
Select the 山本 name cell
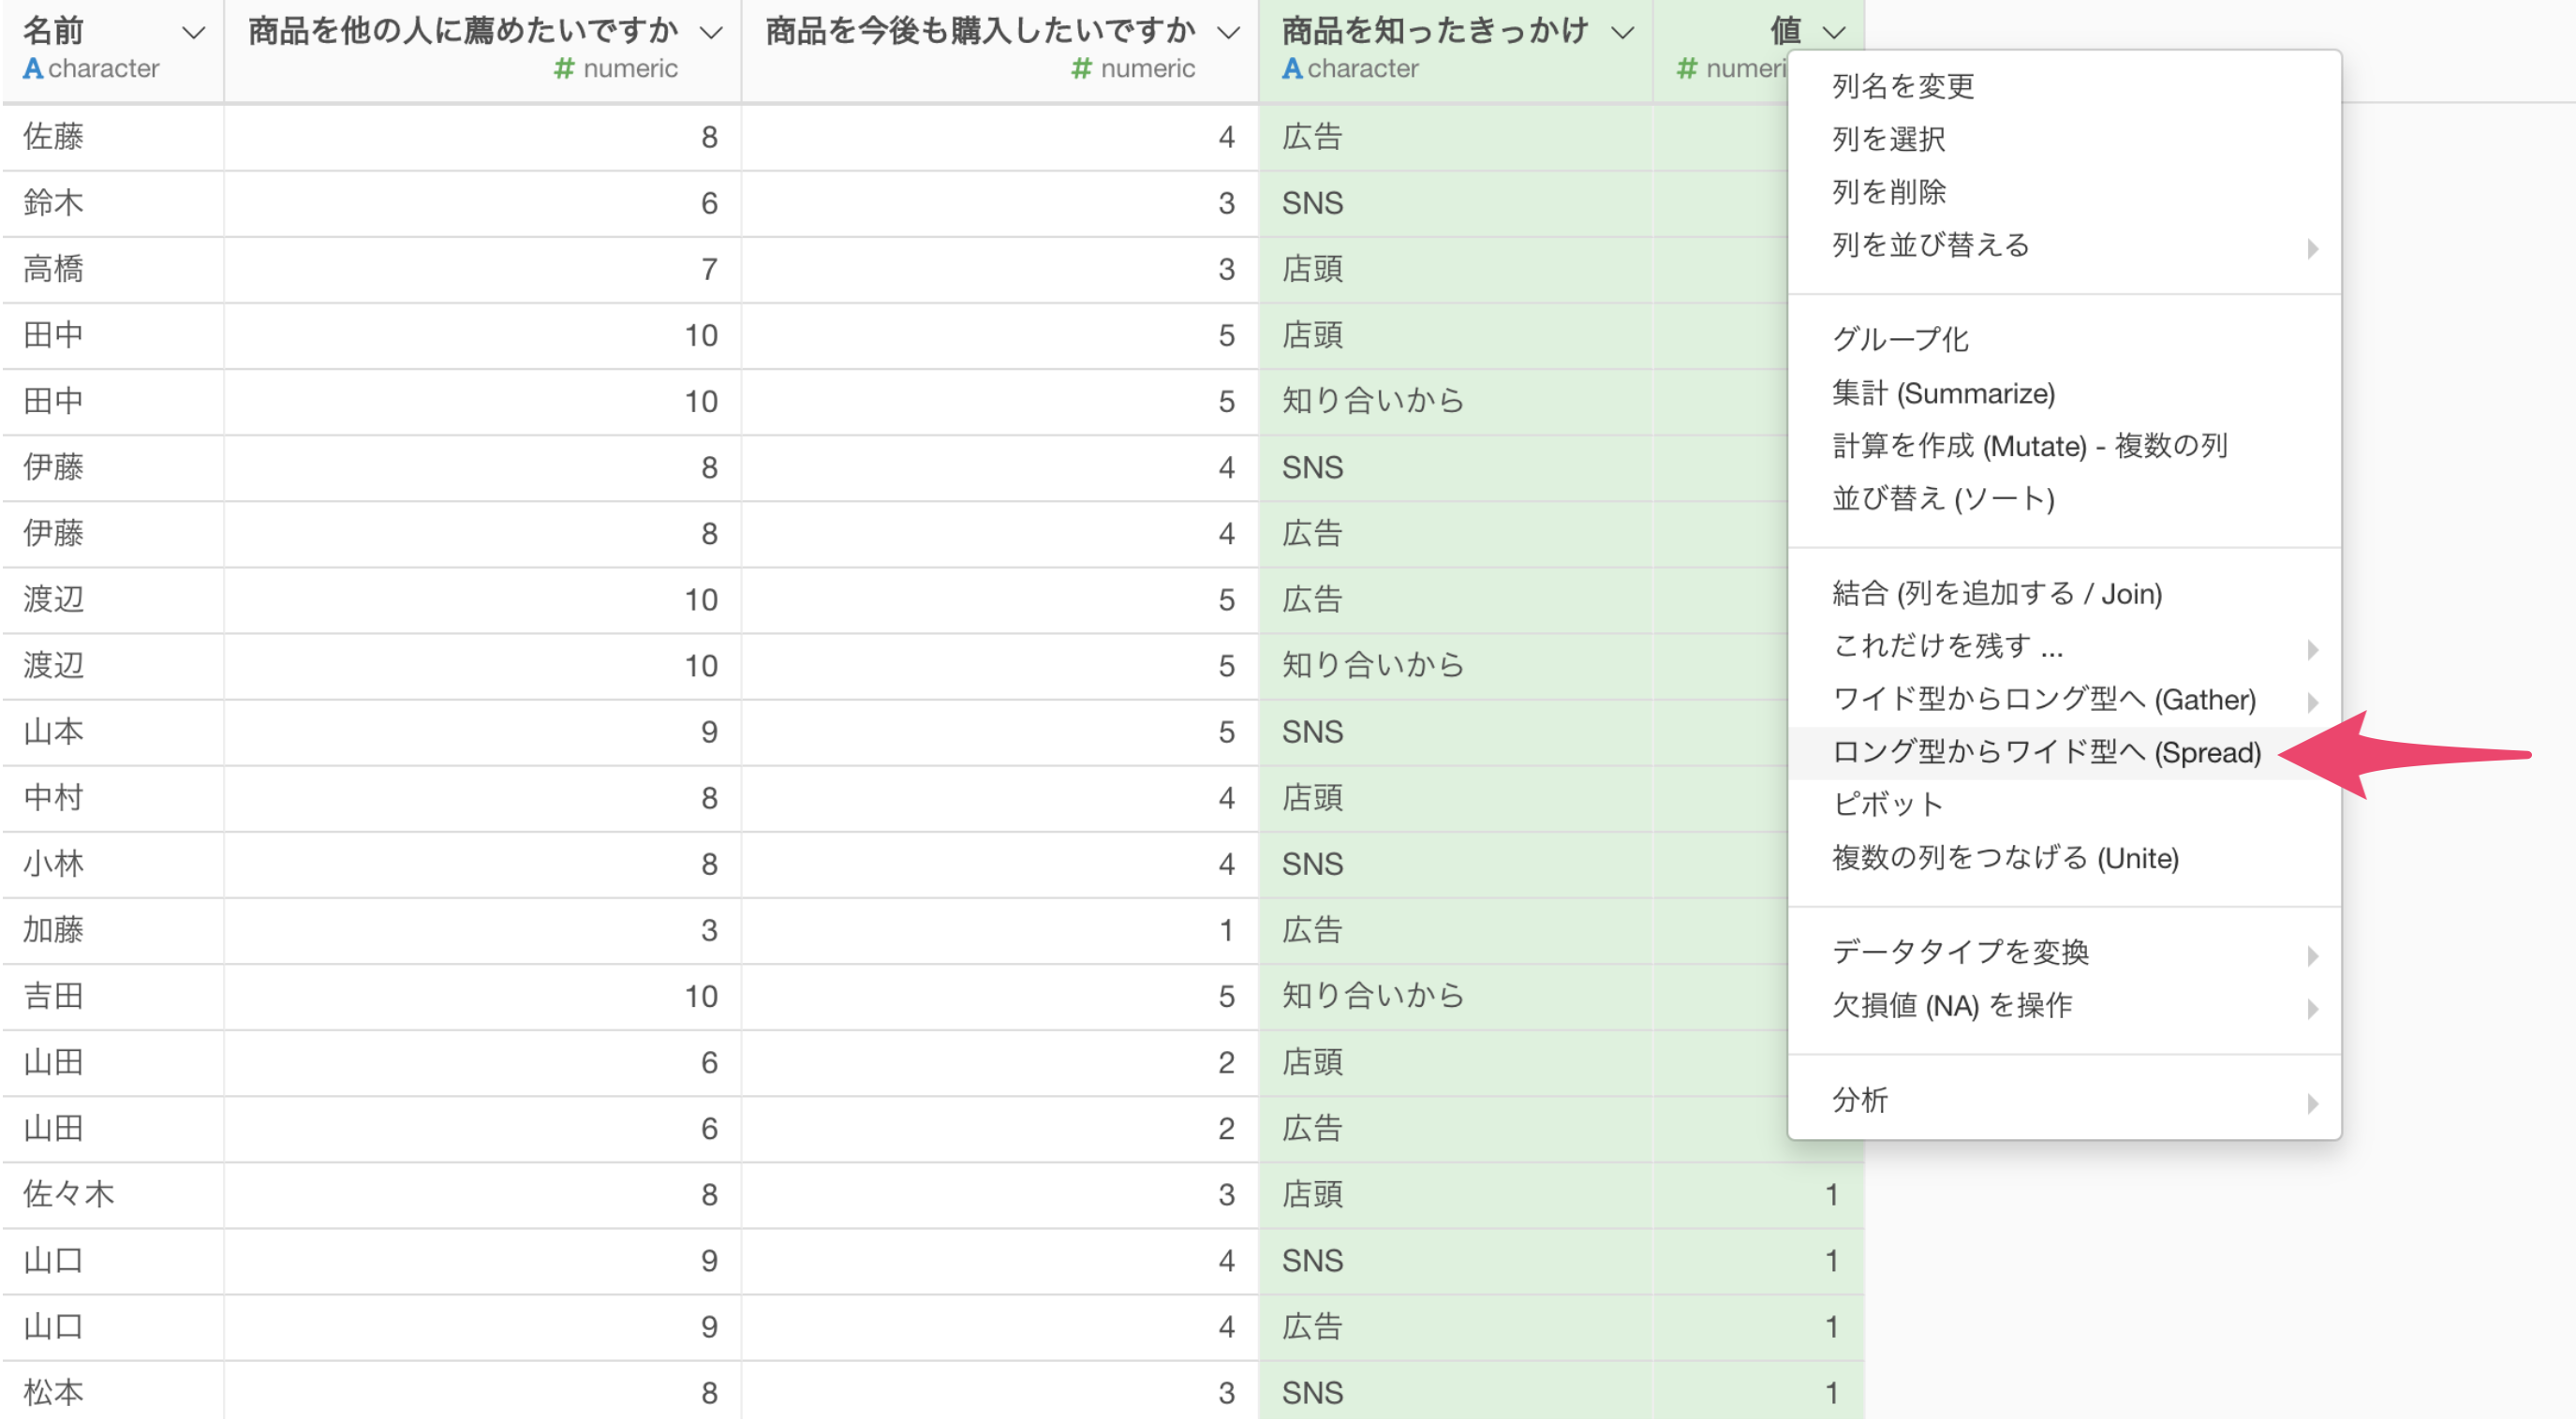[x=113, y=732]
